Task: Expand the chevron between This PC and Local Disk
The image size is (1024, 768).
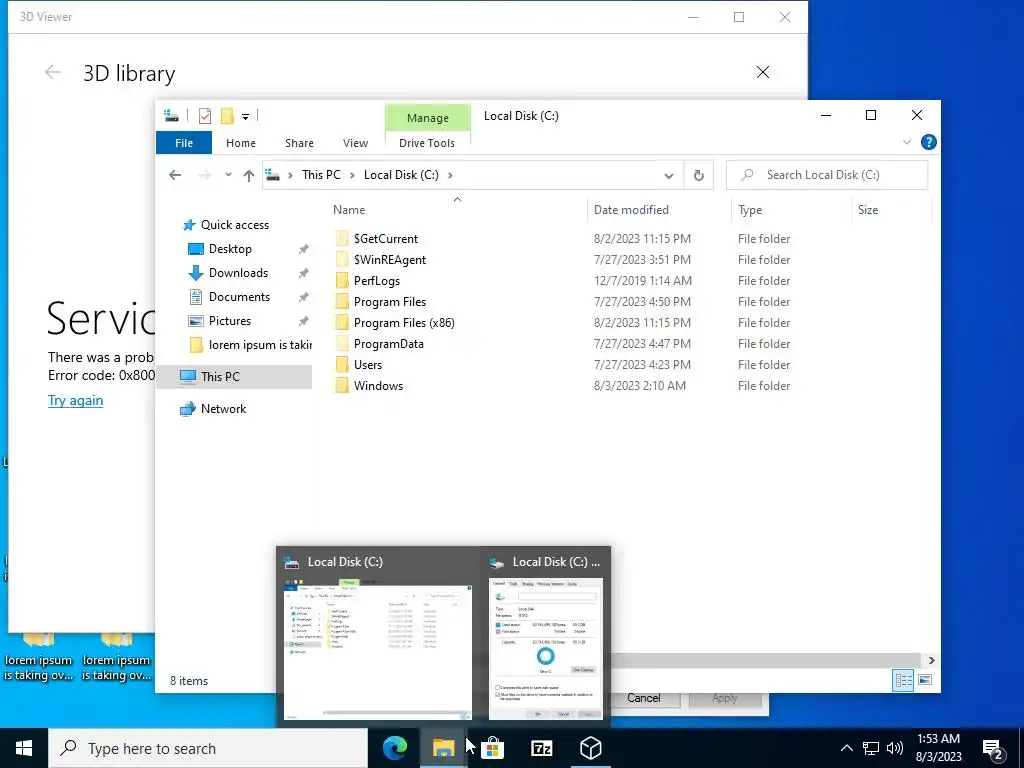Action: point(352,175)
